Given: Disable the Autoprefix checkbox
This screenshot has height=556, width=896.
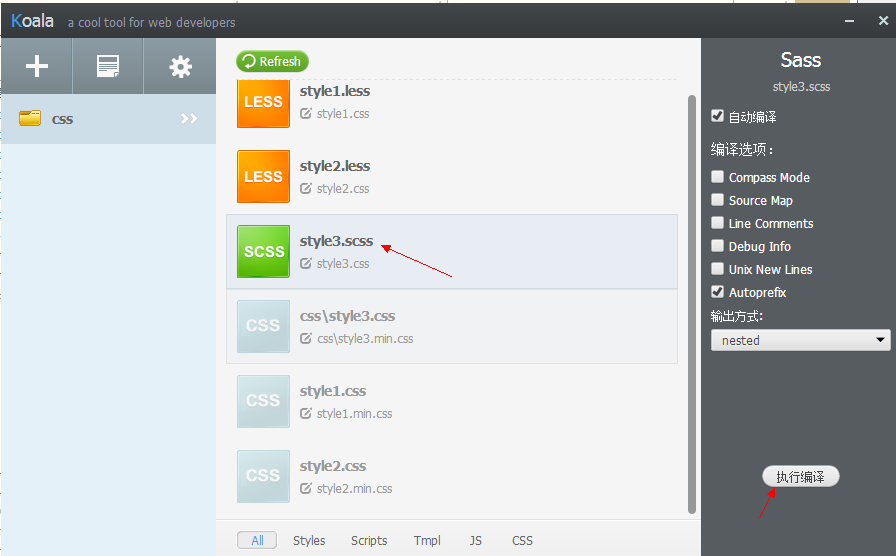Looking at the screenshot, I should point(717,291).
